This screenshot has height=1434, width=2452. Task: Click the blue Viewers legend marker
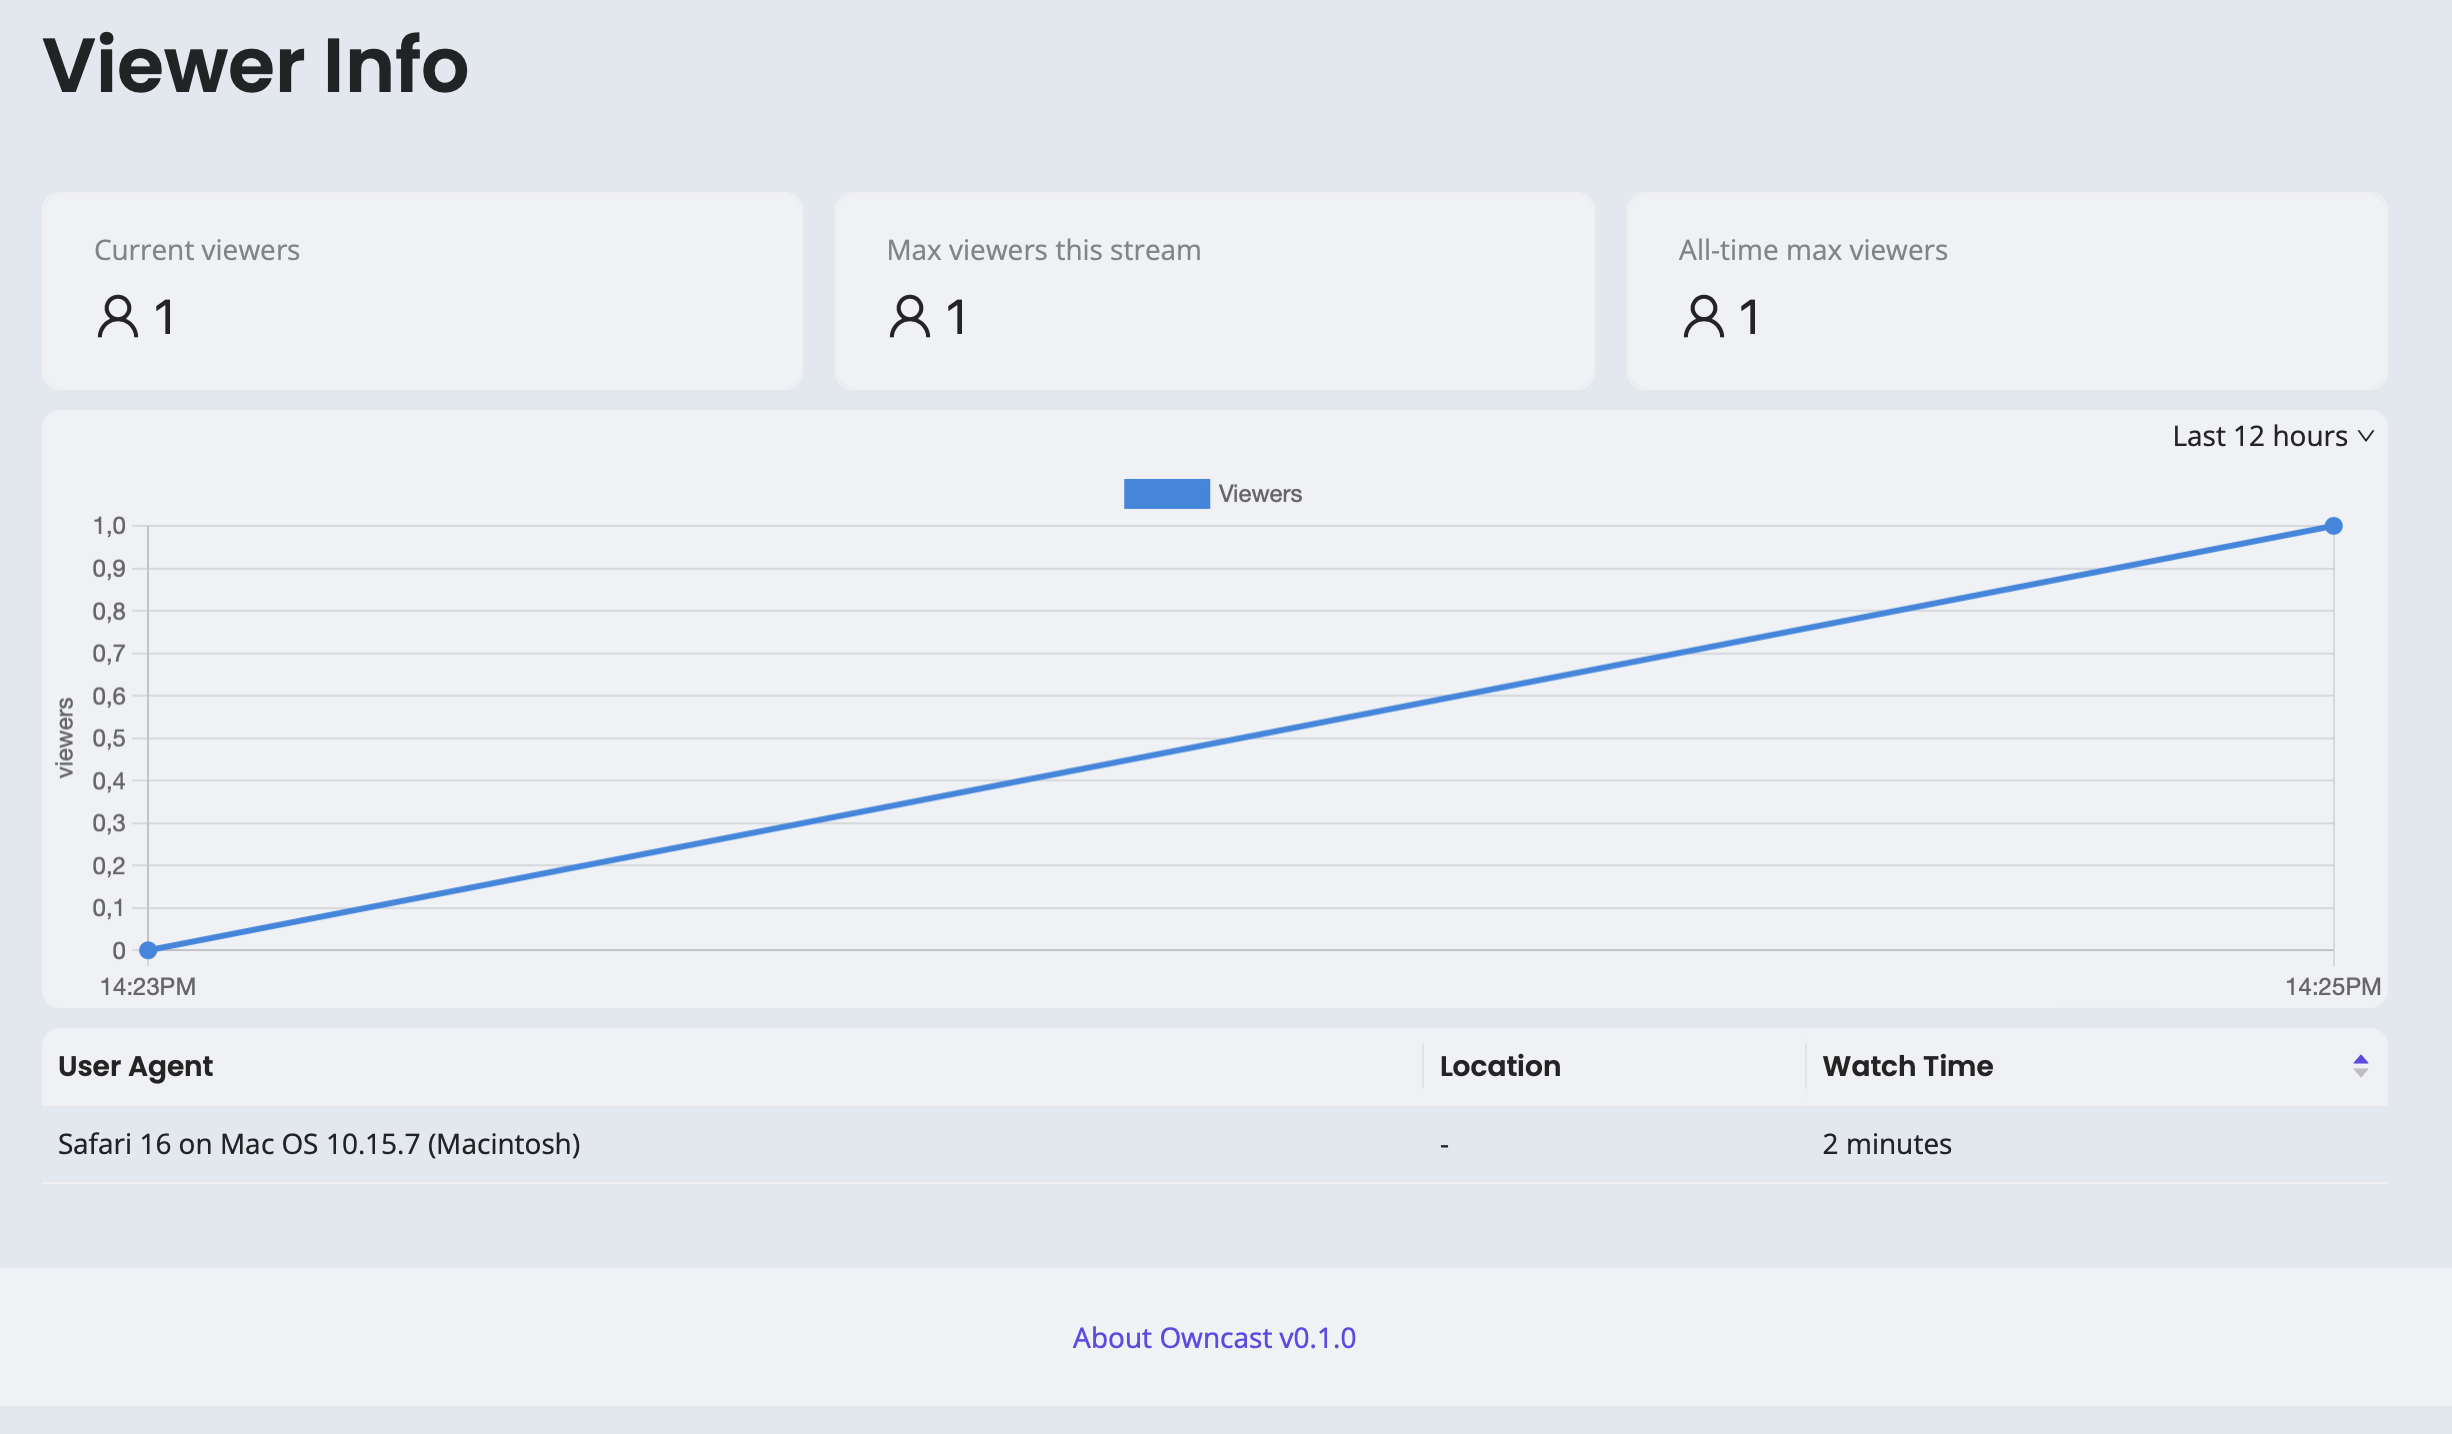[1165, 493]
